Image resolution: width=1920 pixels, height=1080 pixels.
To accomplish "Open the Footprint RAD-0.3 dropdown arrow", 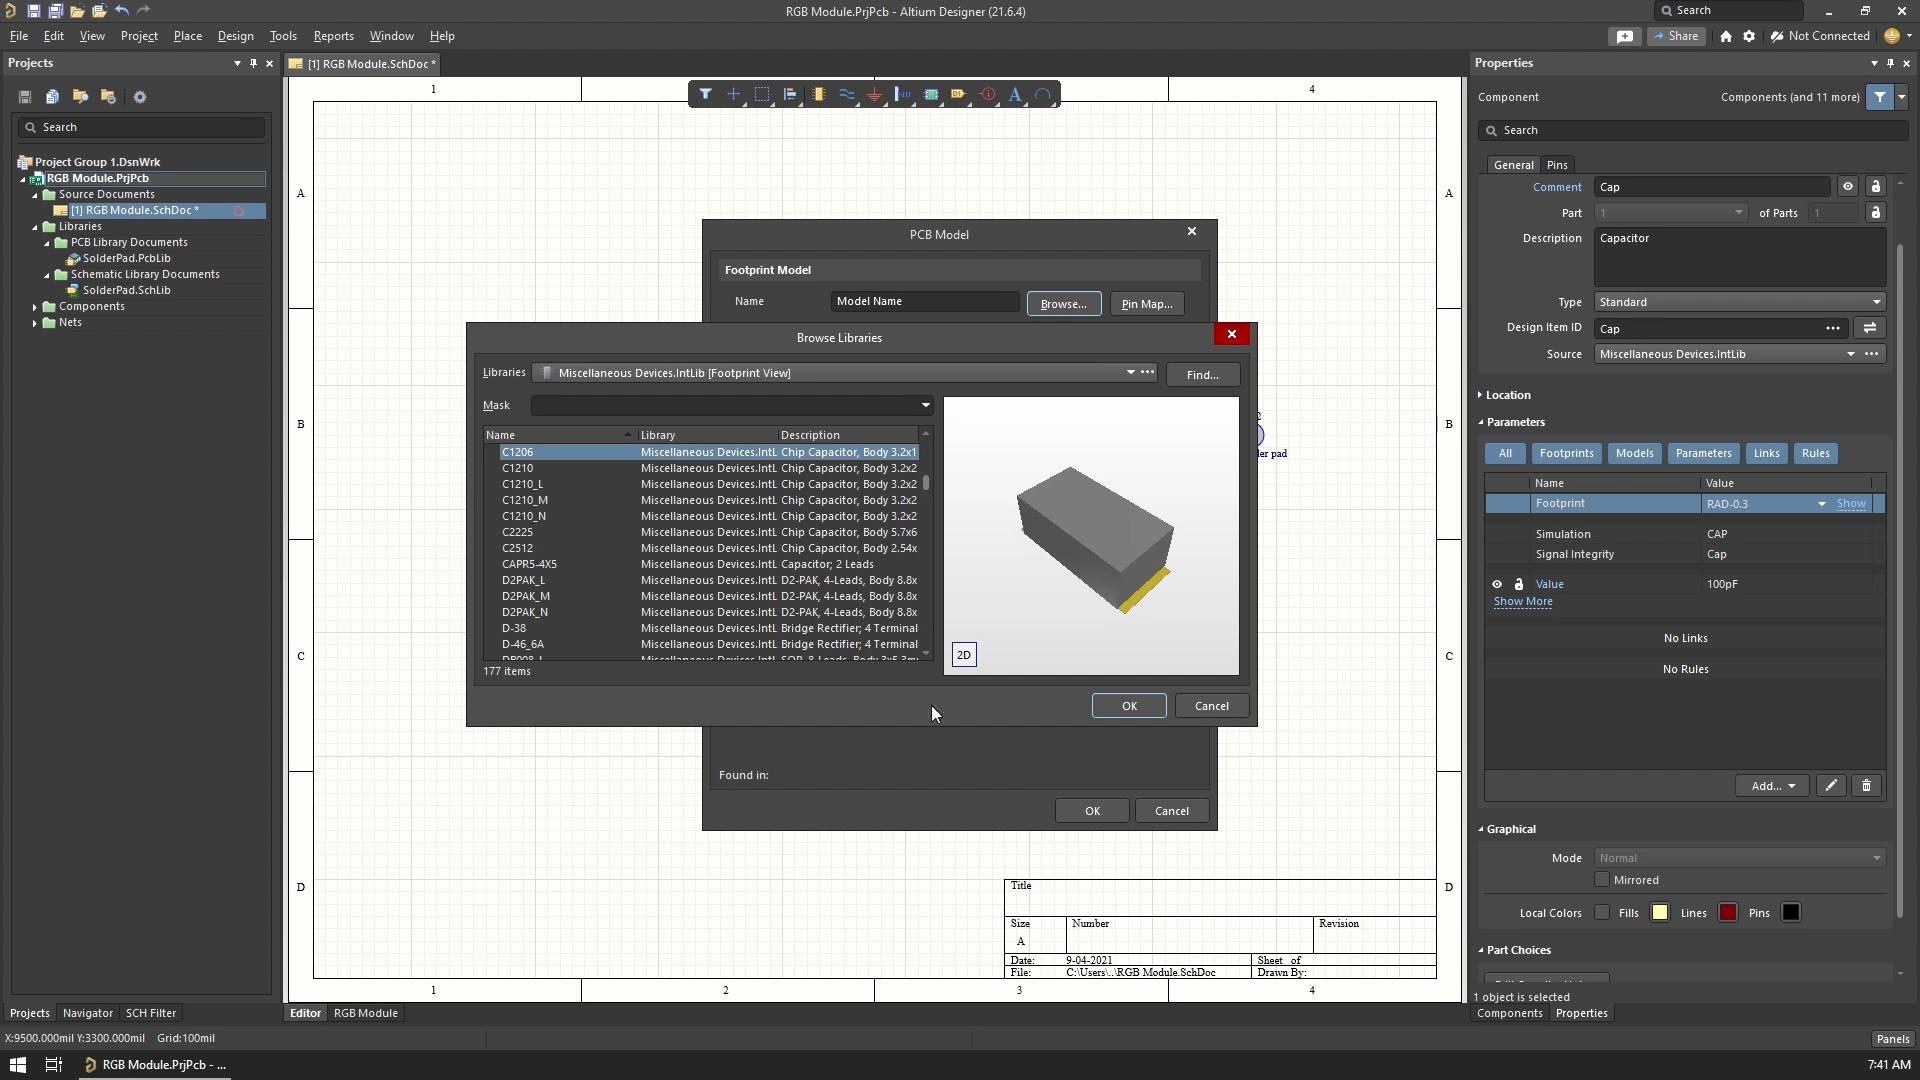I will (x=1821, y=504).
